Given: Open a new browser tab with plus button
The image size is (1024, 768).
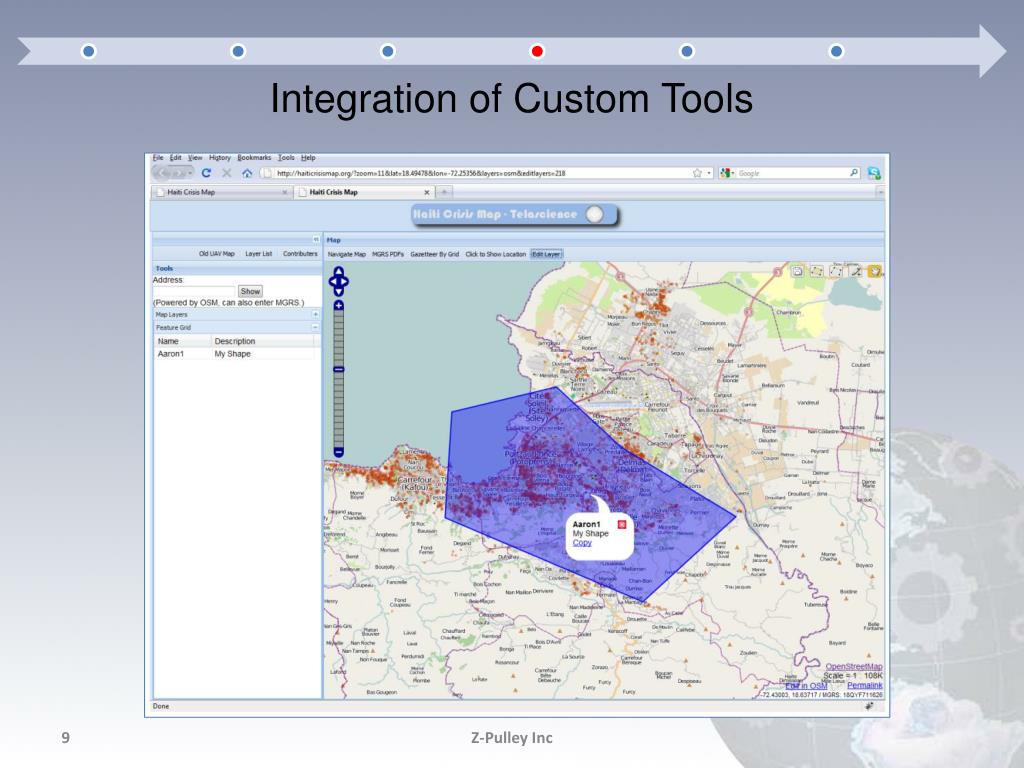Looking at the screenshot, I should pyautogui.click(x=444, y=192).
